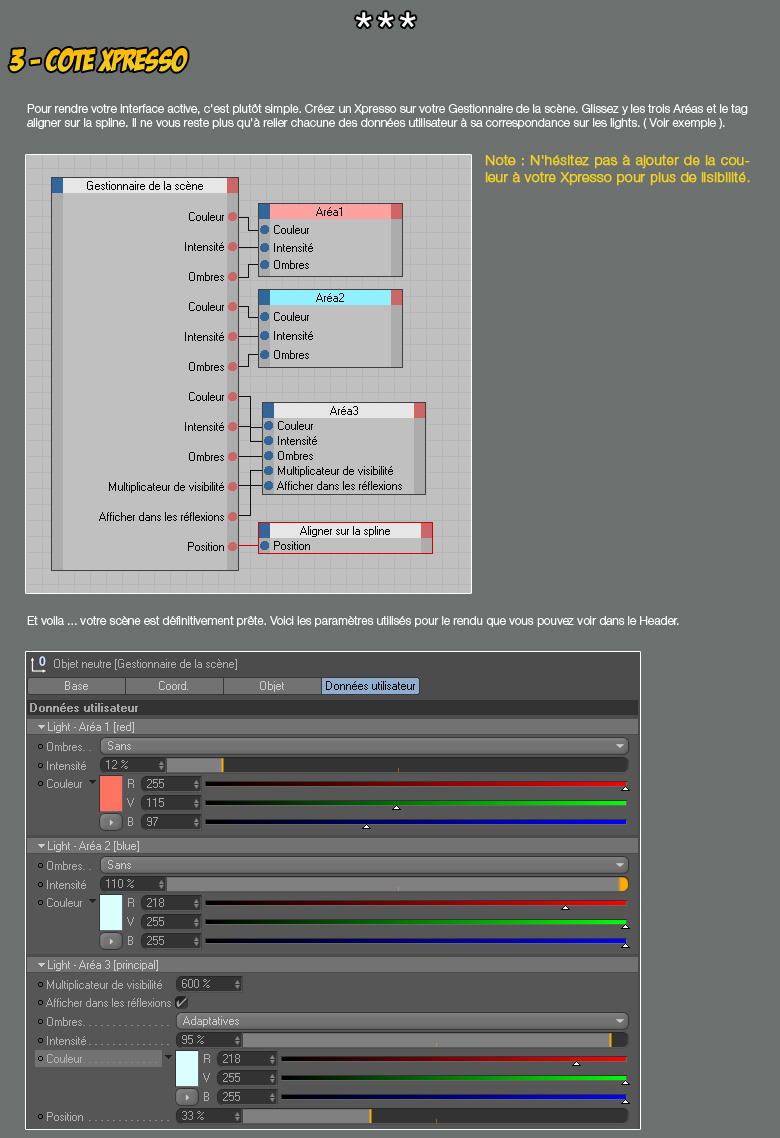Switch to the Base tab
Screen dimensions: 780x1138
(x=76, y=686)
